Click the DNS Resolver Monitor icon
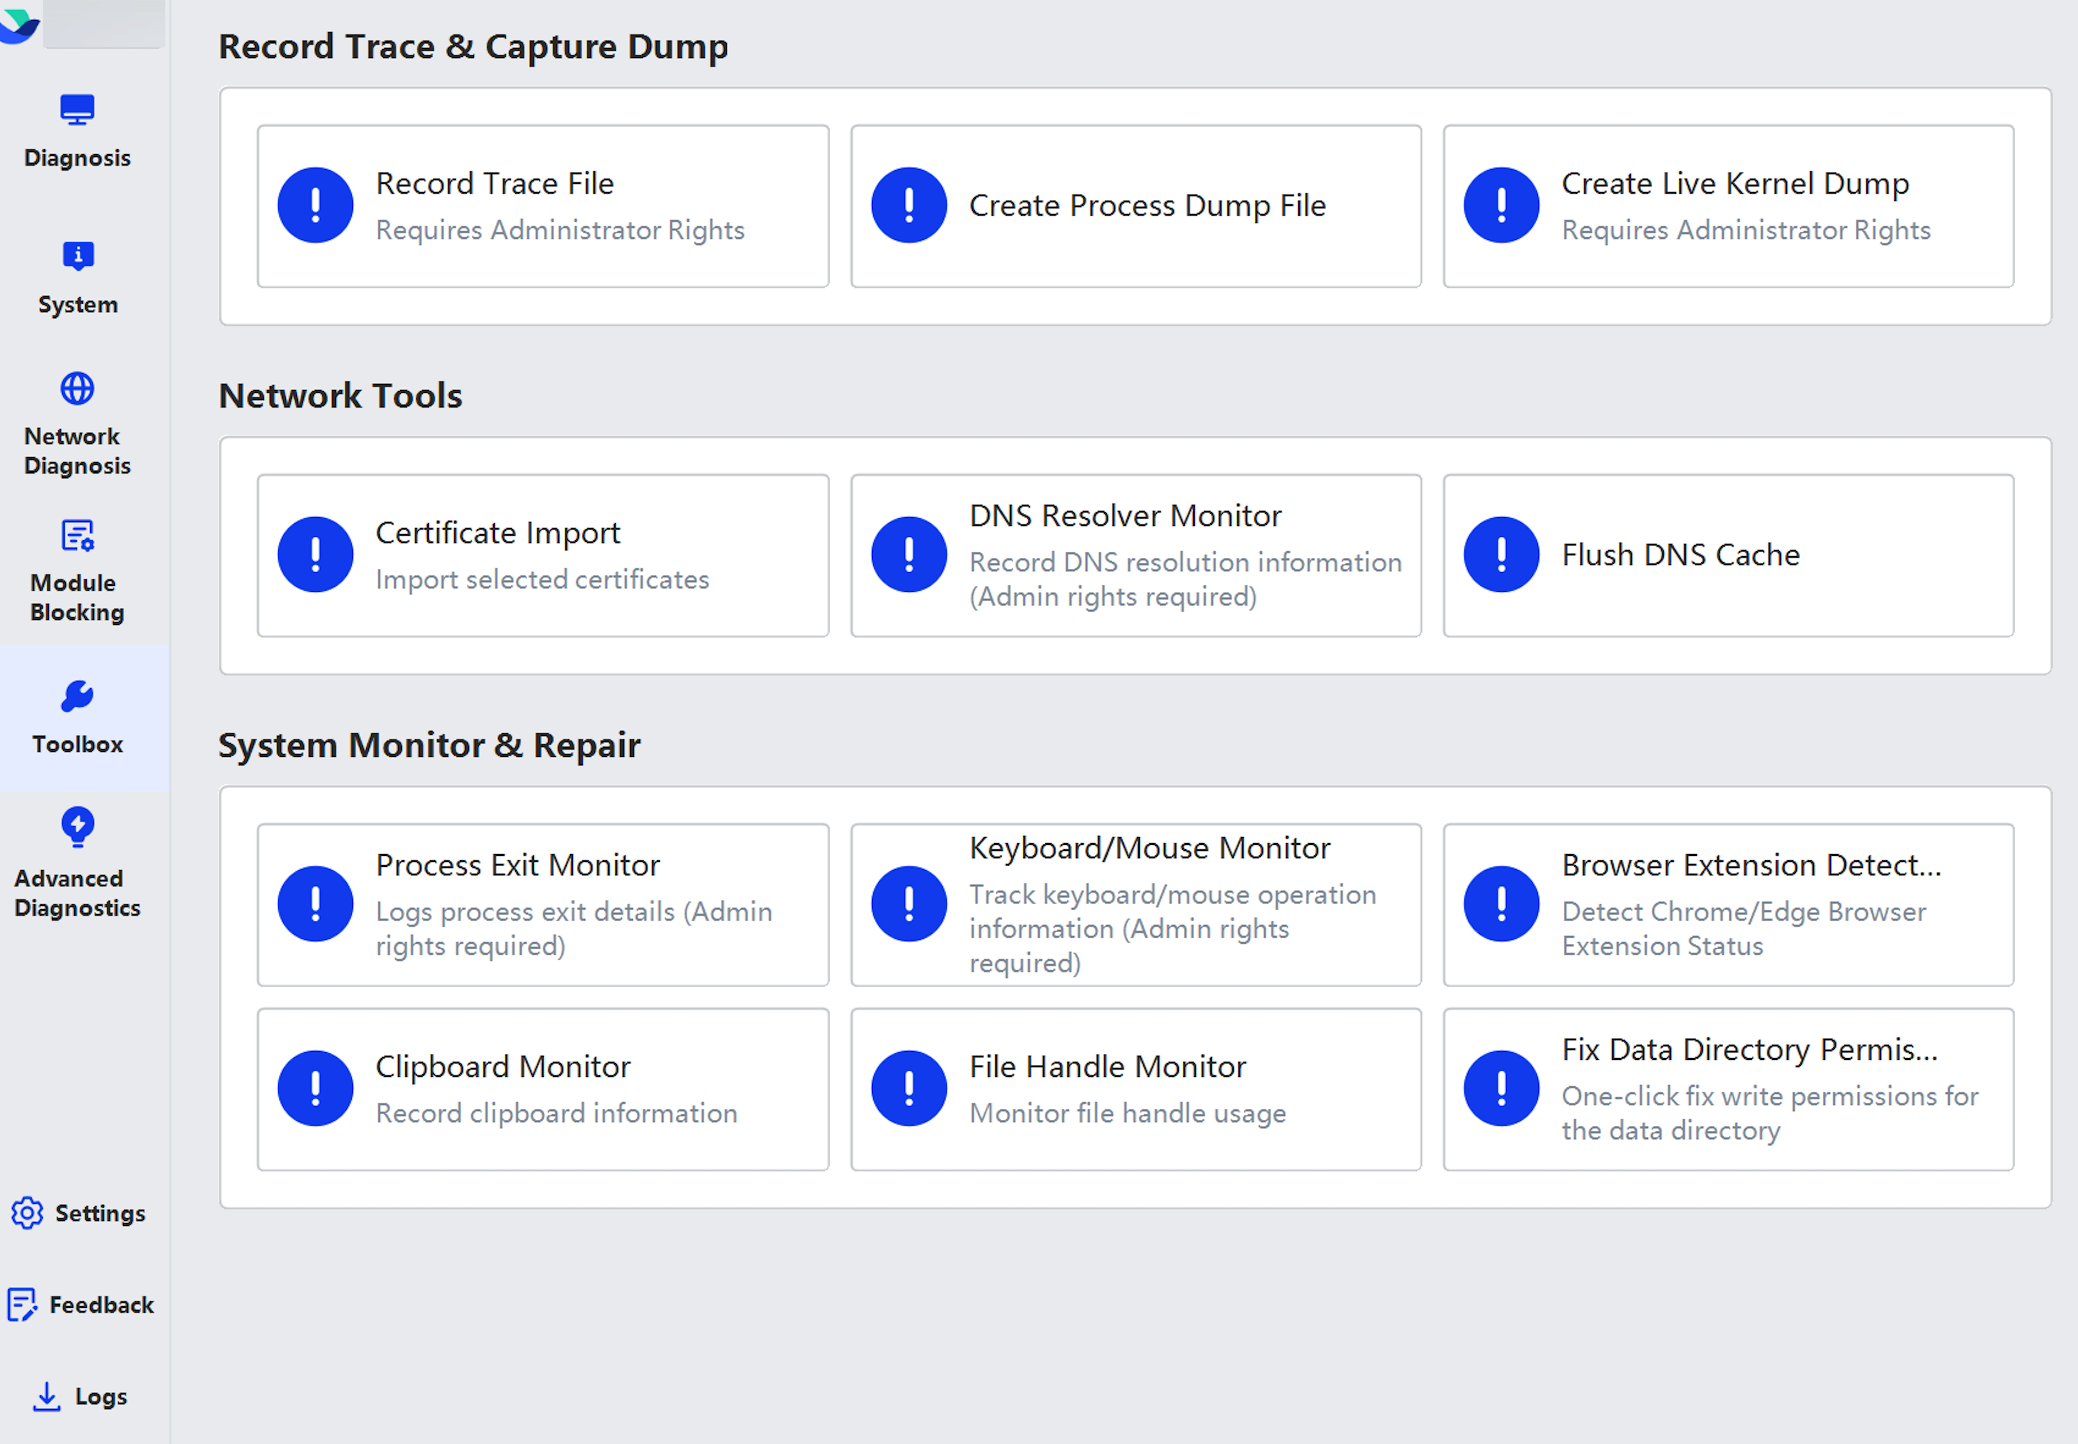 pyautogui.click(x=908, y=554)
